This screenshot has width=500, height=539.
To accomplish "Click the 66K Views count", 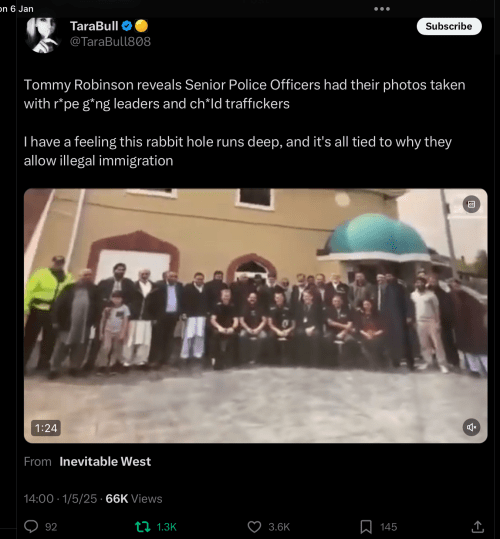I will coord(134,499).
